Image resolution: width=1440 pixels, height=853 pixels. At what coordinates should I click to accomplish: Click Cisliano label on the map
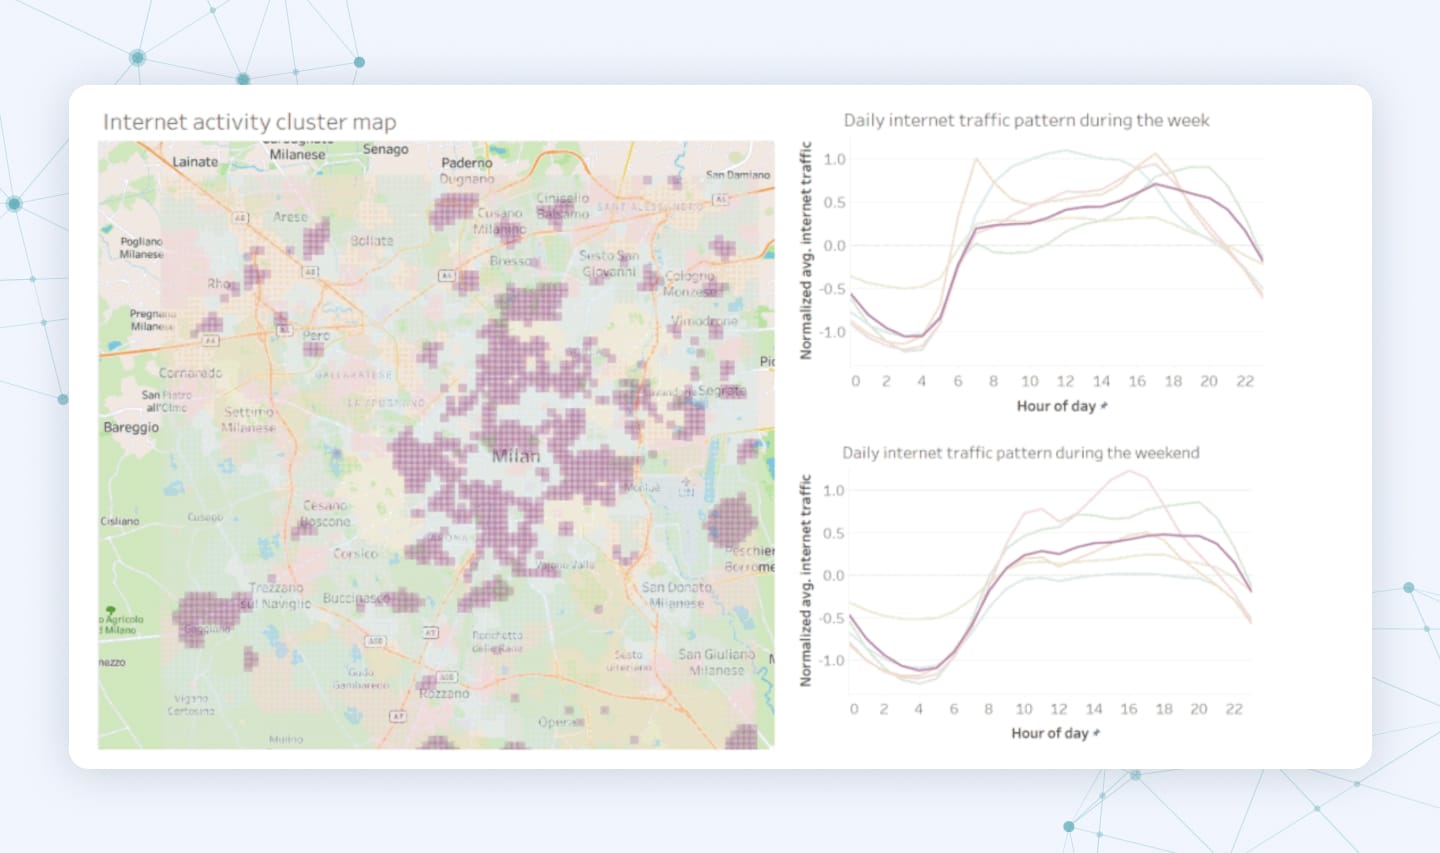coord(120,521)
